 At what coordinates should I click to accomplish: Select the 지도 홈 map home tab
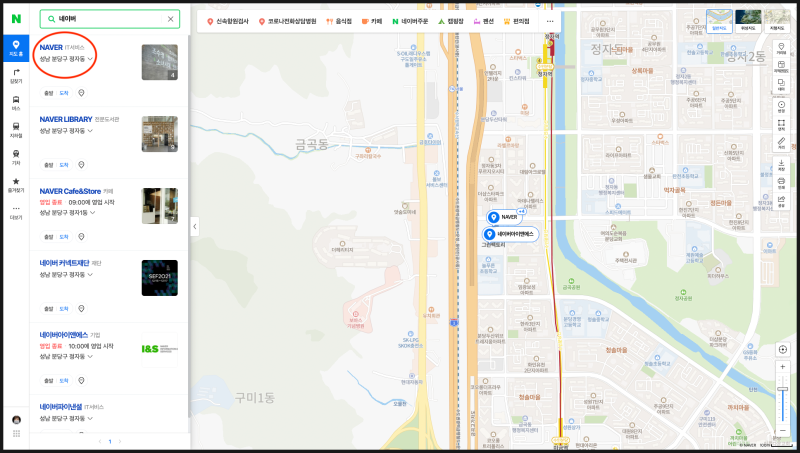click(16, 48)
